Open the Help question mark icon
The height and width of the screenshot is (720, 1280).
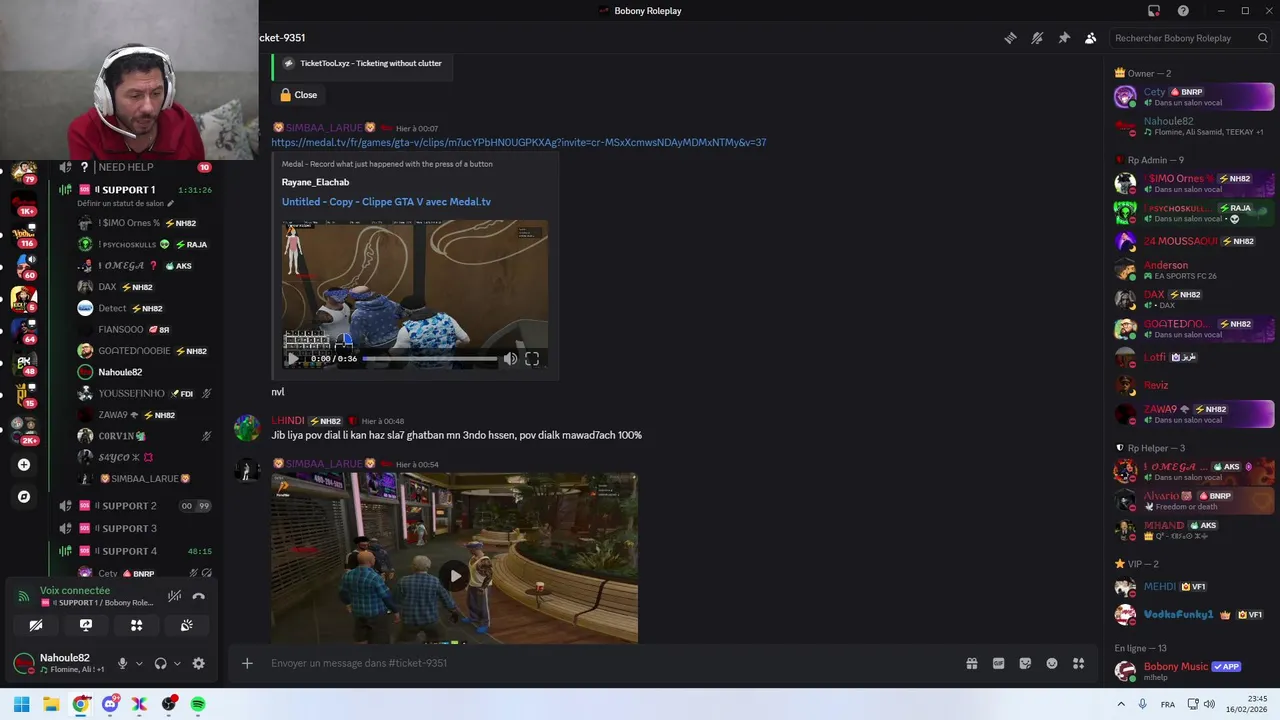[1183, 11]
